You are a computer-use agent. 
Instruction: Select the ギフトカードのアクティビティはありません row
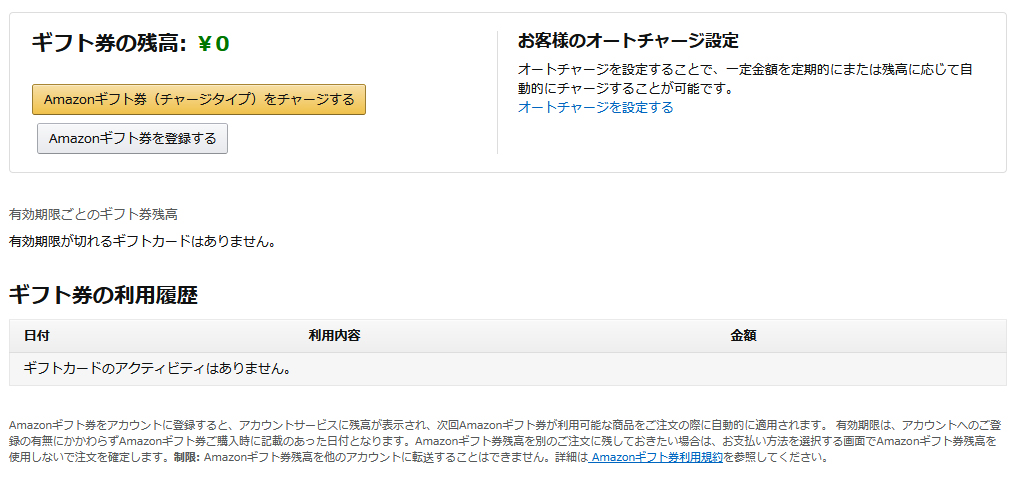tap(508, 369)
